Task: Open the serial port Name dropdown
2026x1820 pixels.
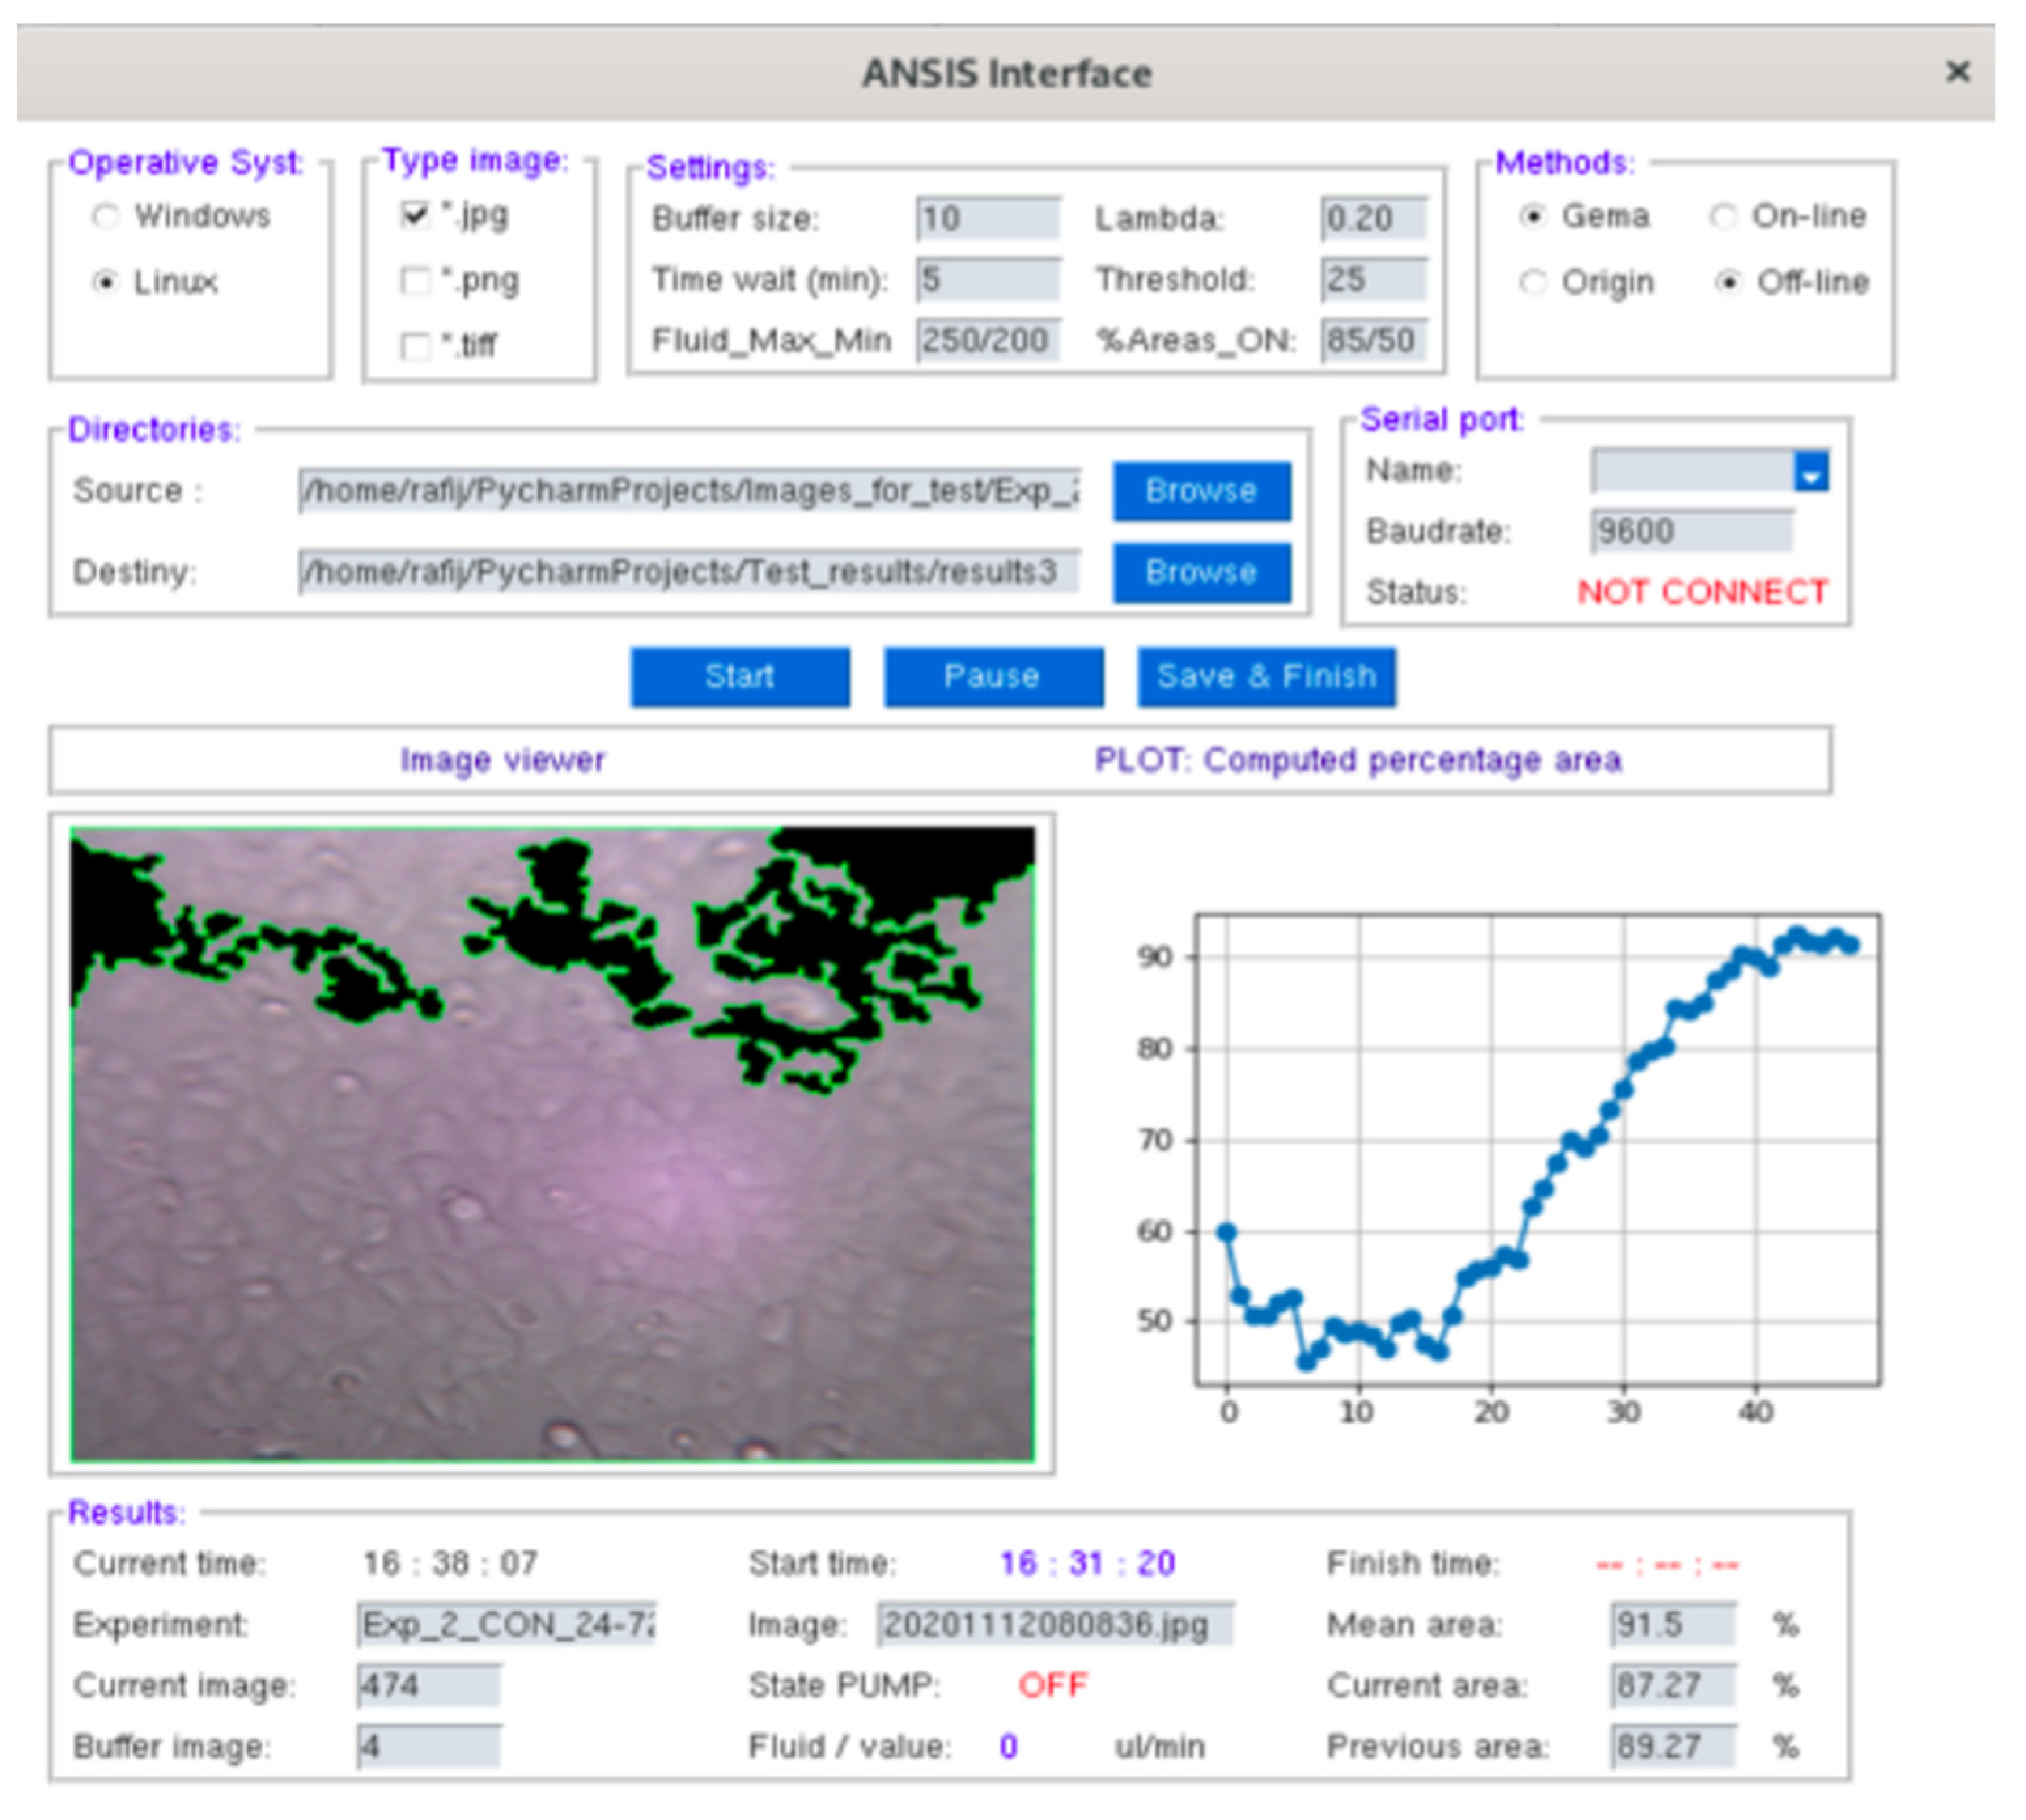Action: 1811,472
